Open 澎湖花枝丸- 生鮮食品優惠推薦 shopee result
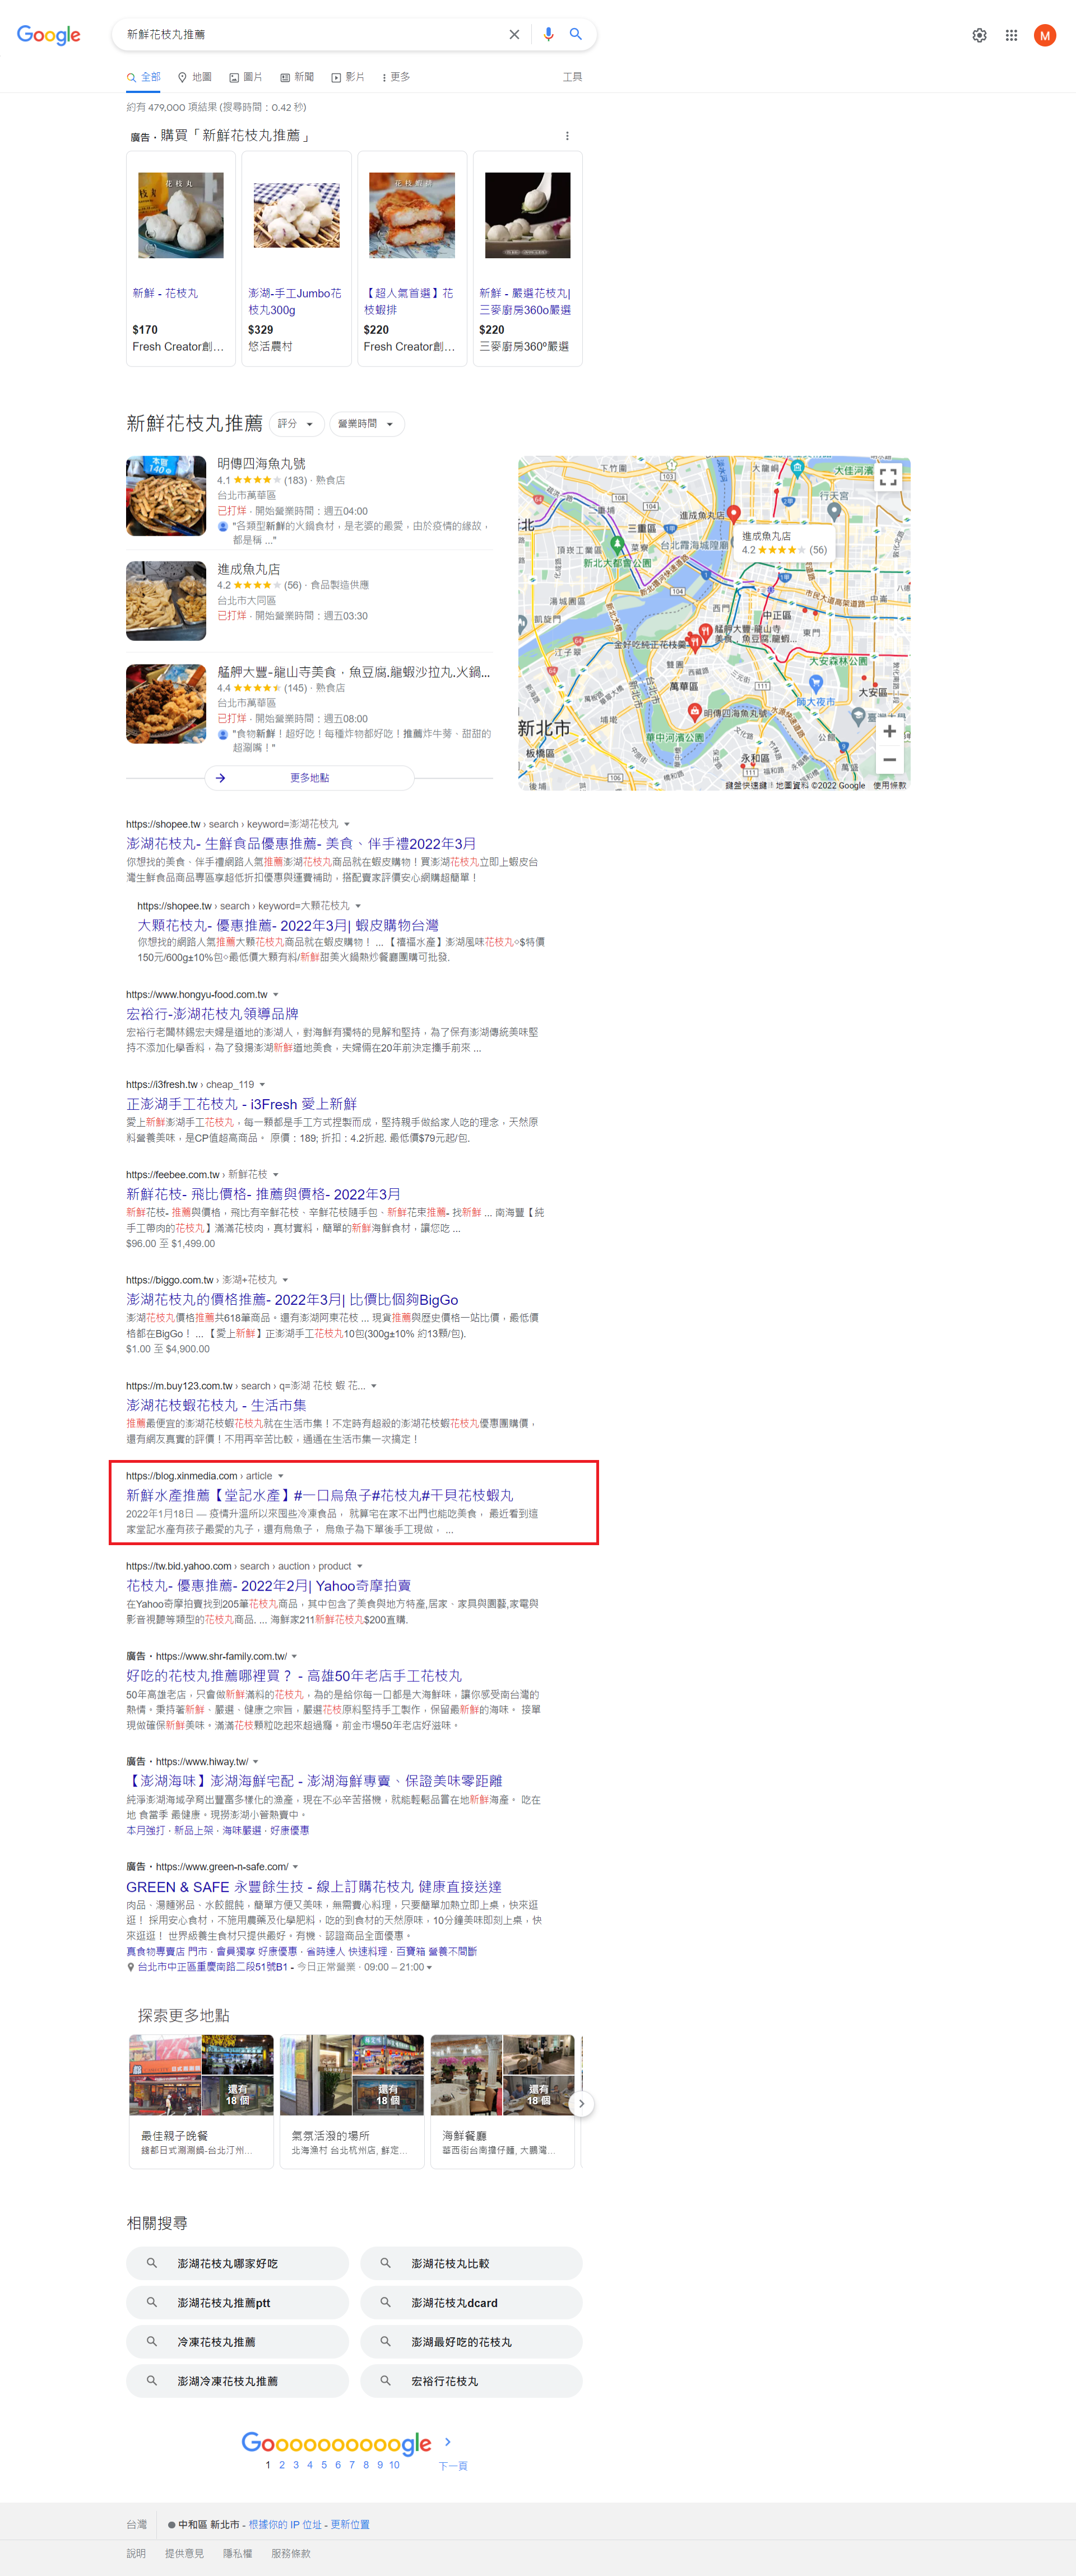This screenshot has width=1076, height=2576. tap(301, 844)
